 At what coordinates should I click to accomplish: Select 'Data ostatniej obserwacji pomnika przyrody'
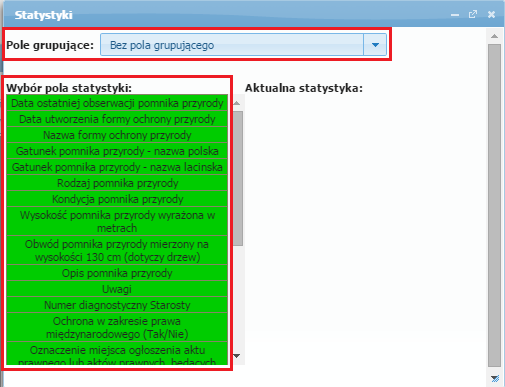click(117, 103)
